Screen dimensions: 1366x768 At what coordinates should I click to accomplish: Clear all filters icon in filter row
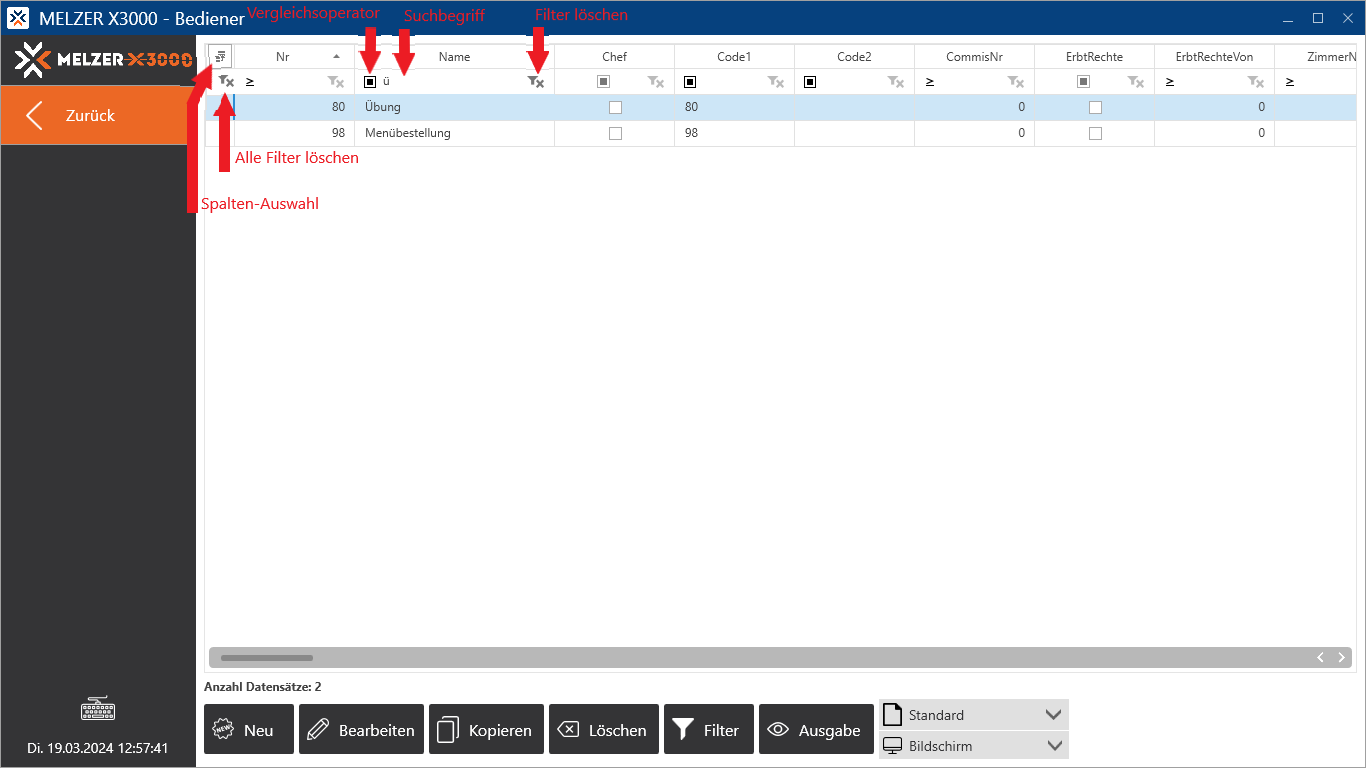click(226, 82)
